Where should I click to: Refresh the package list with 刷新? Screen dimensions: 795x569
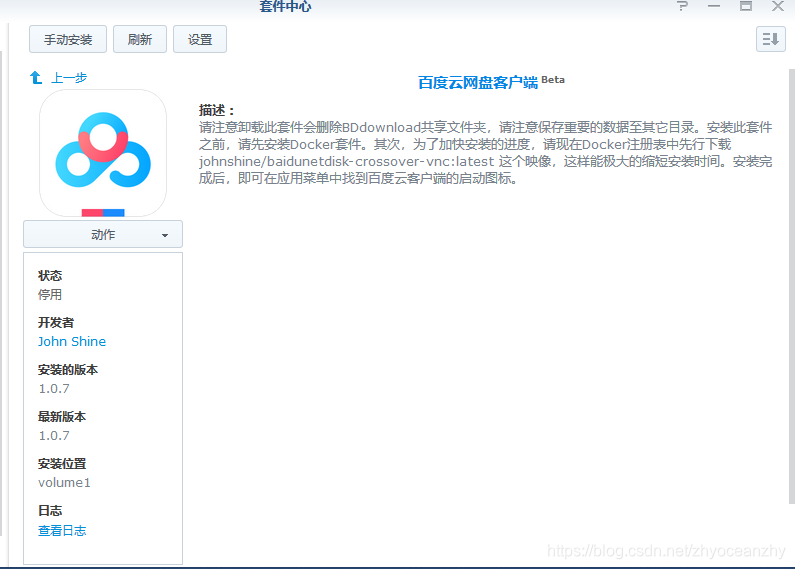coord(140,39)
